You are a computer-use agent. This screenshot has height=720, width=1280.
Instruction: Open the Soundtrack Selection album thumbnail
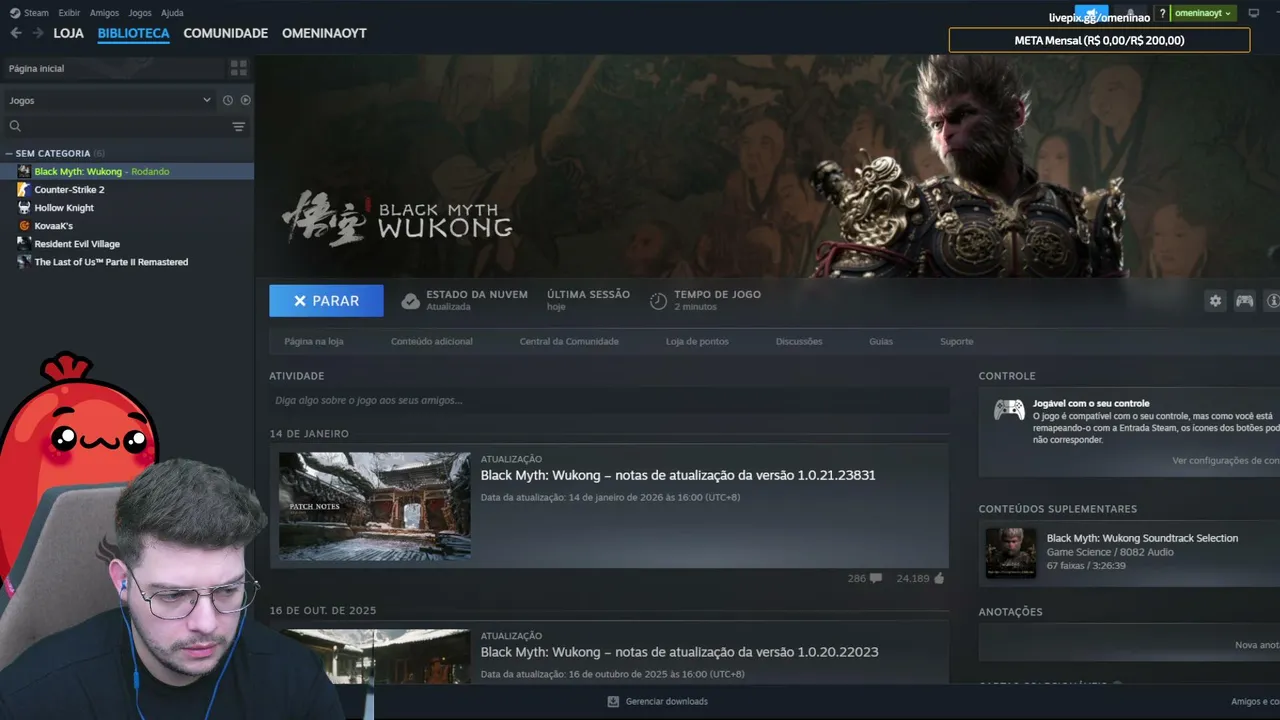click(x=1010, y=552)
